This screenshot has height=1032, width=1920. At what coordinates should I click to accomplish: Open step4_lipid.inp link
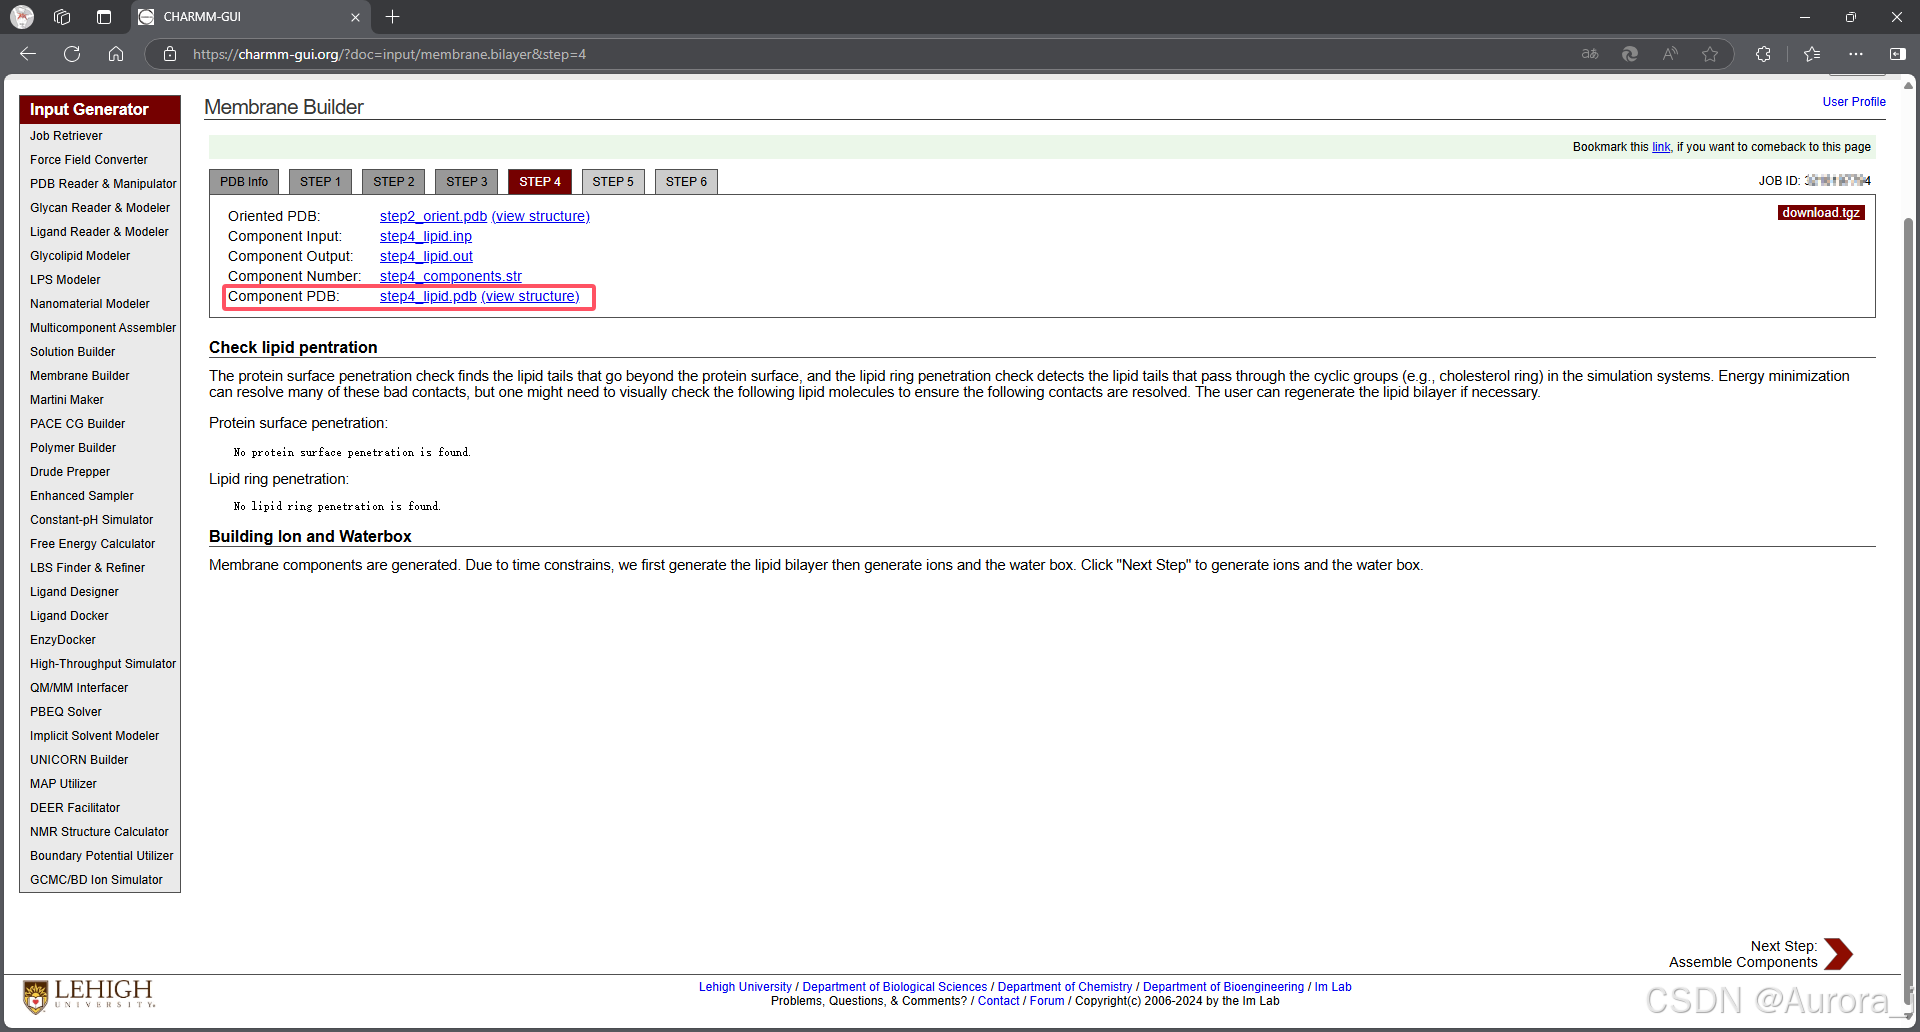426,236
